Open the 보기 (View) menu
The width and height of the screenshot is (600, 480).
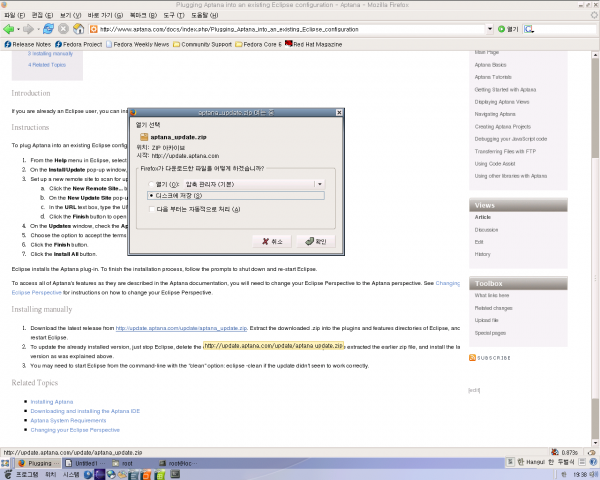point(70,15)
